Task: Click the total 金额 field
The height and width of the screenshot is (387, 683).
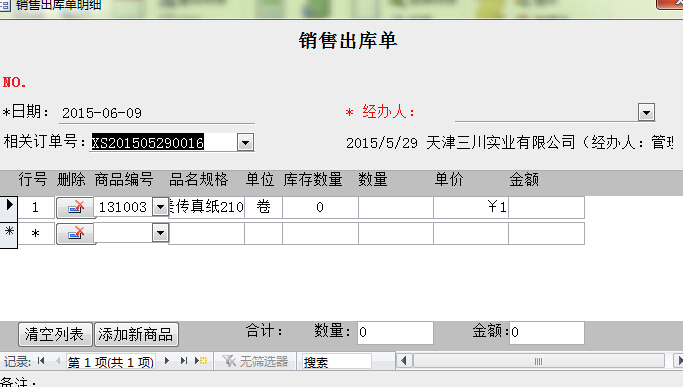Action: click(547, 333)
